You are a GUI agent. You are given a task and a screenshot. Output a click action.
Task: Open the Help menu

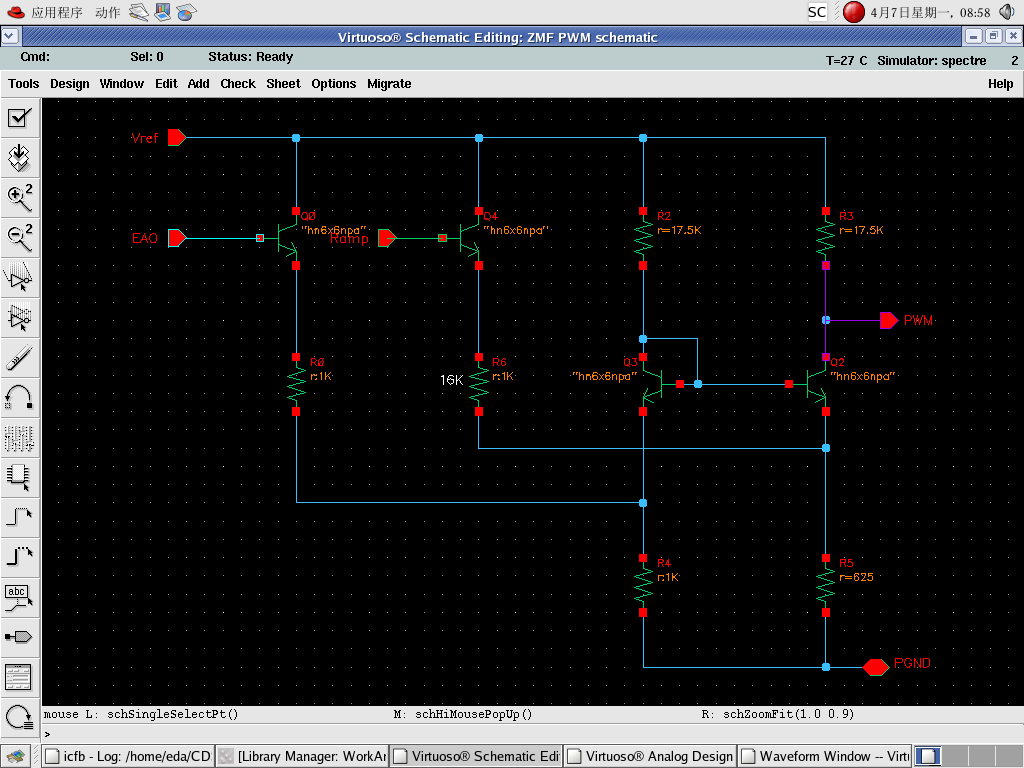tap(1000, 84)
